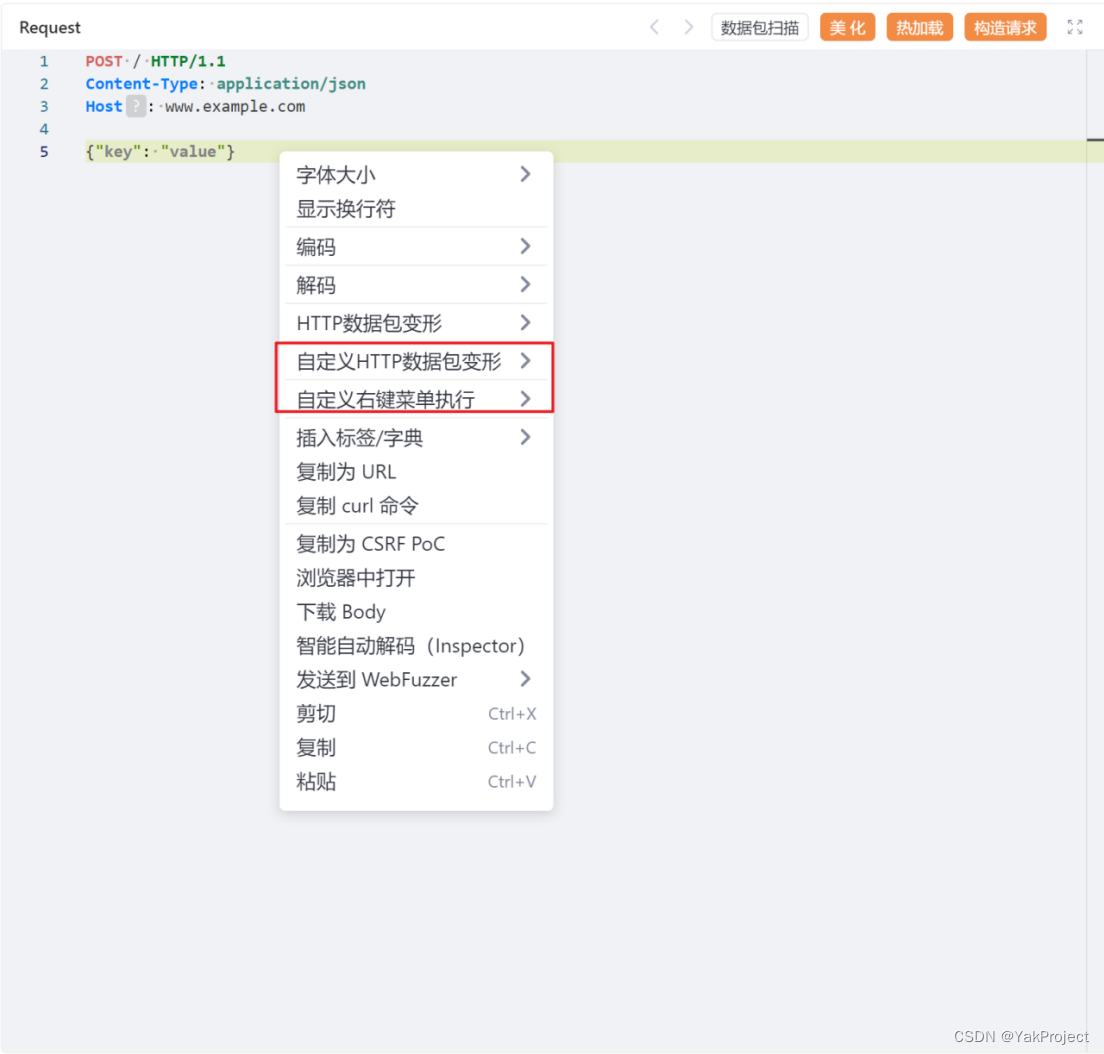Open the 字体大小 submenu
Screen dimensions: 1104x1054
pos(416,175)
